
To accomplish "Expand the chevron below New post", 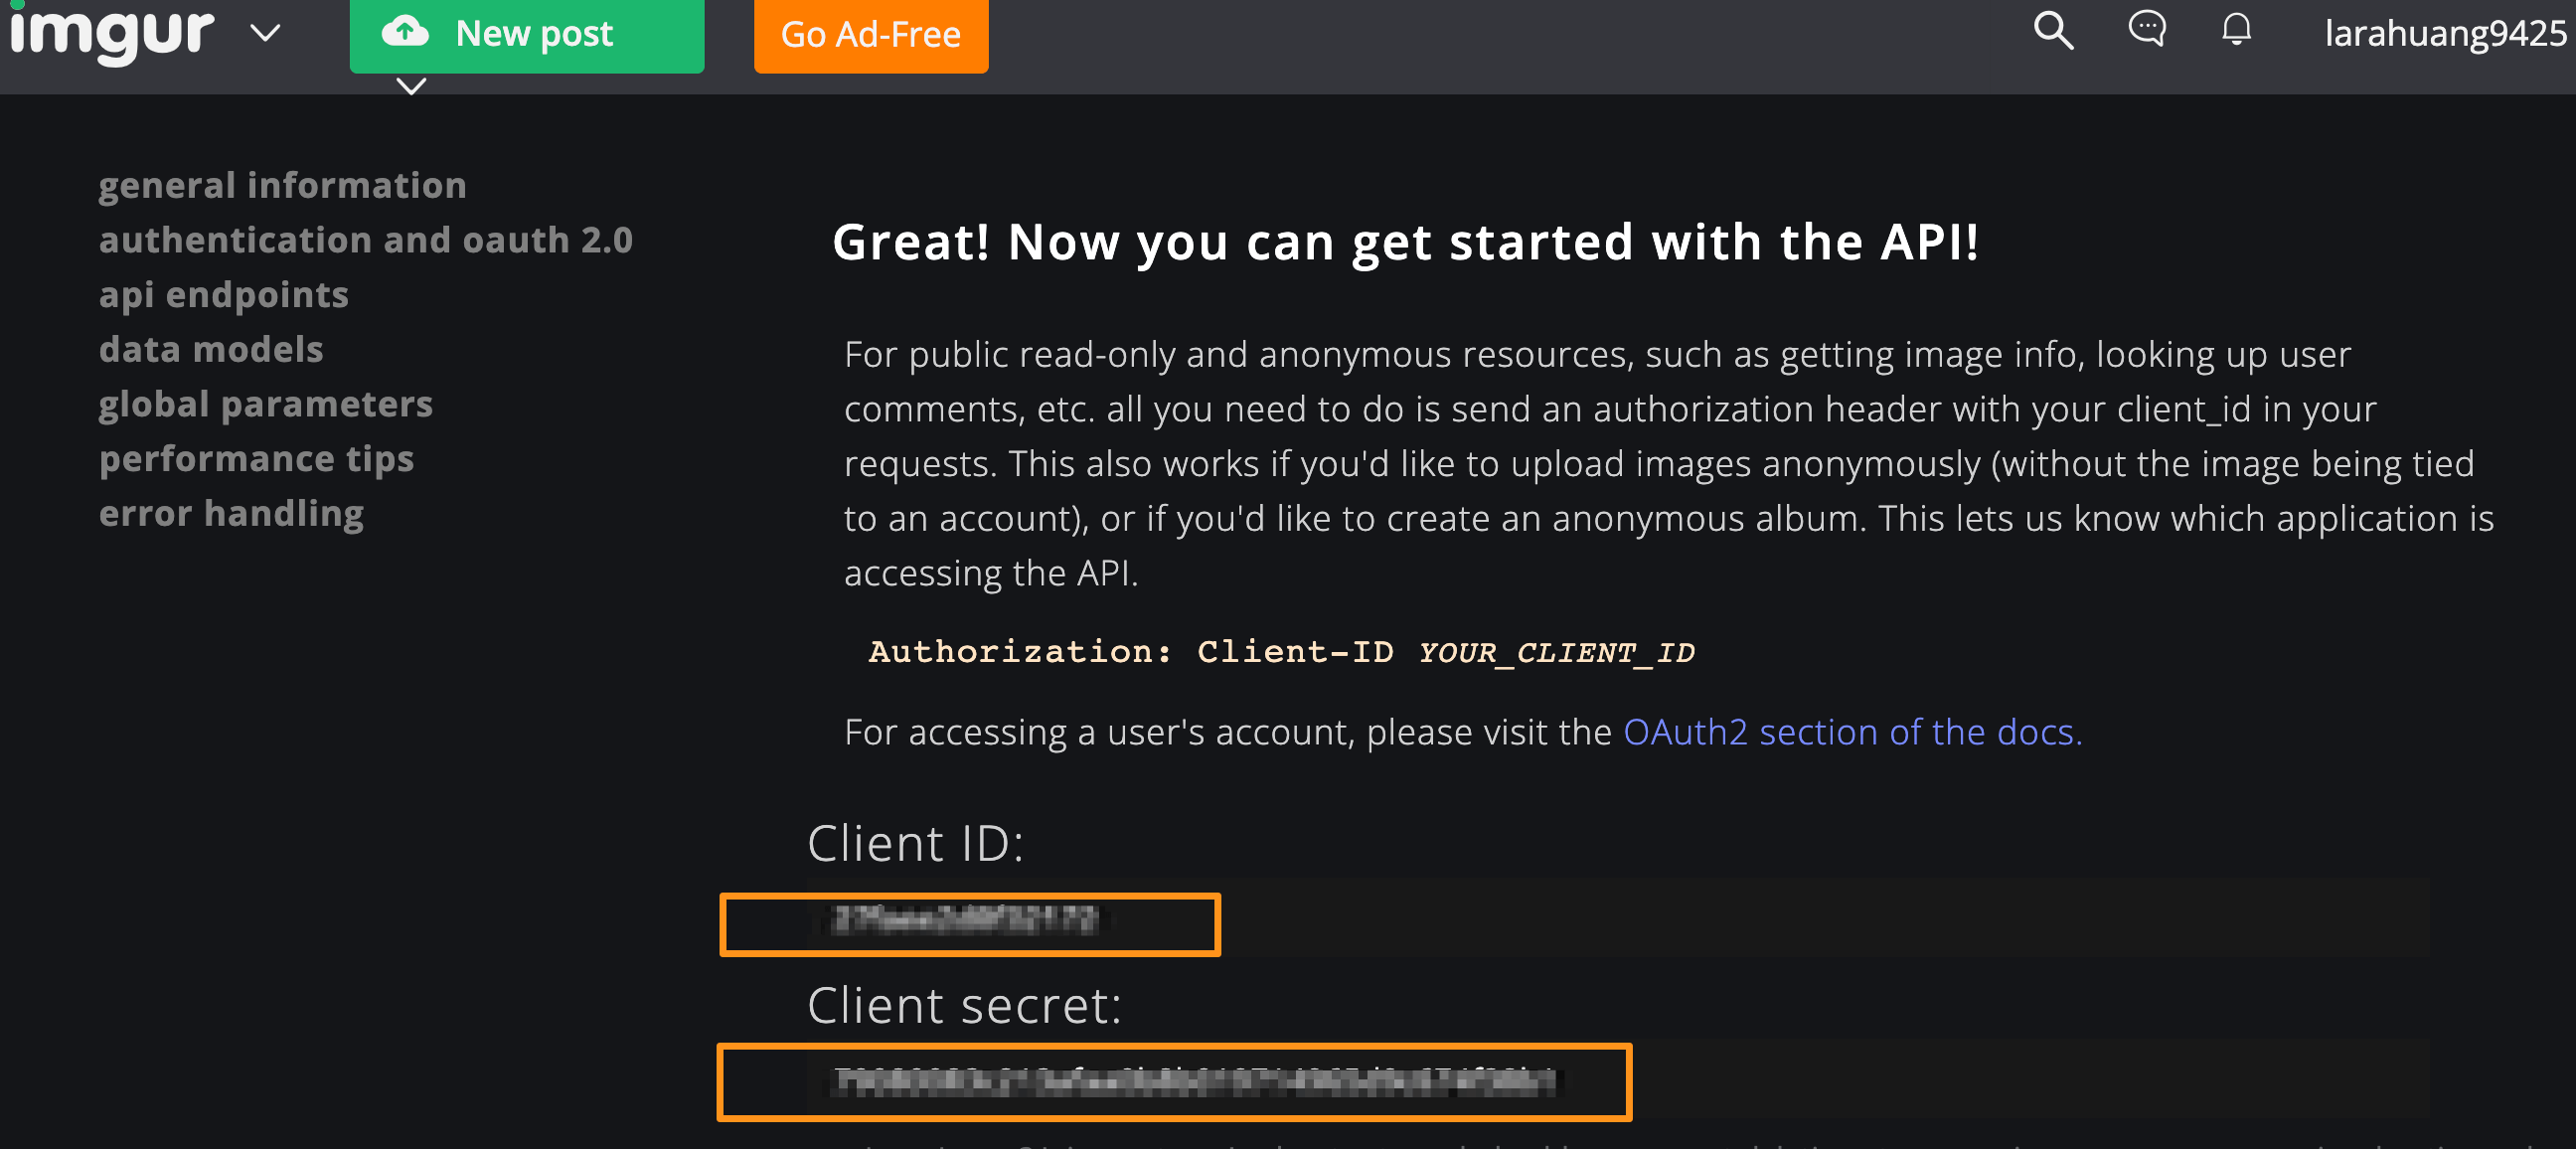I will (411, 87).
